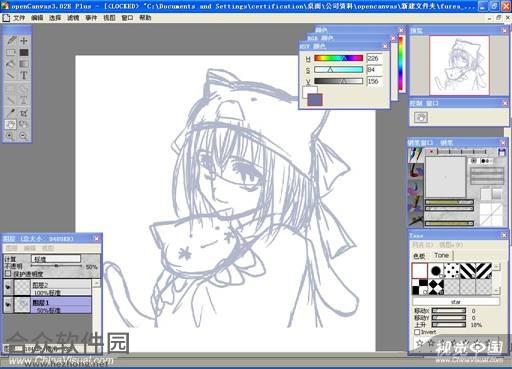Choose the rotate canvas tool
The height and width of the screenshot is (369, 512).
[24, 125]
